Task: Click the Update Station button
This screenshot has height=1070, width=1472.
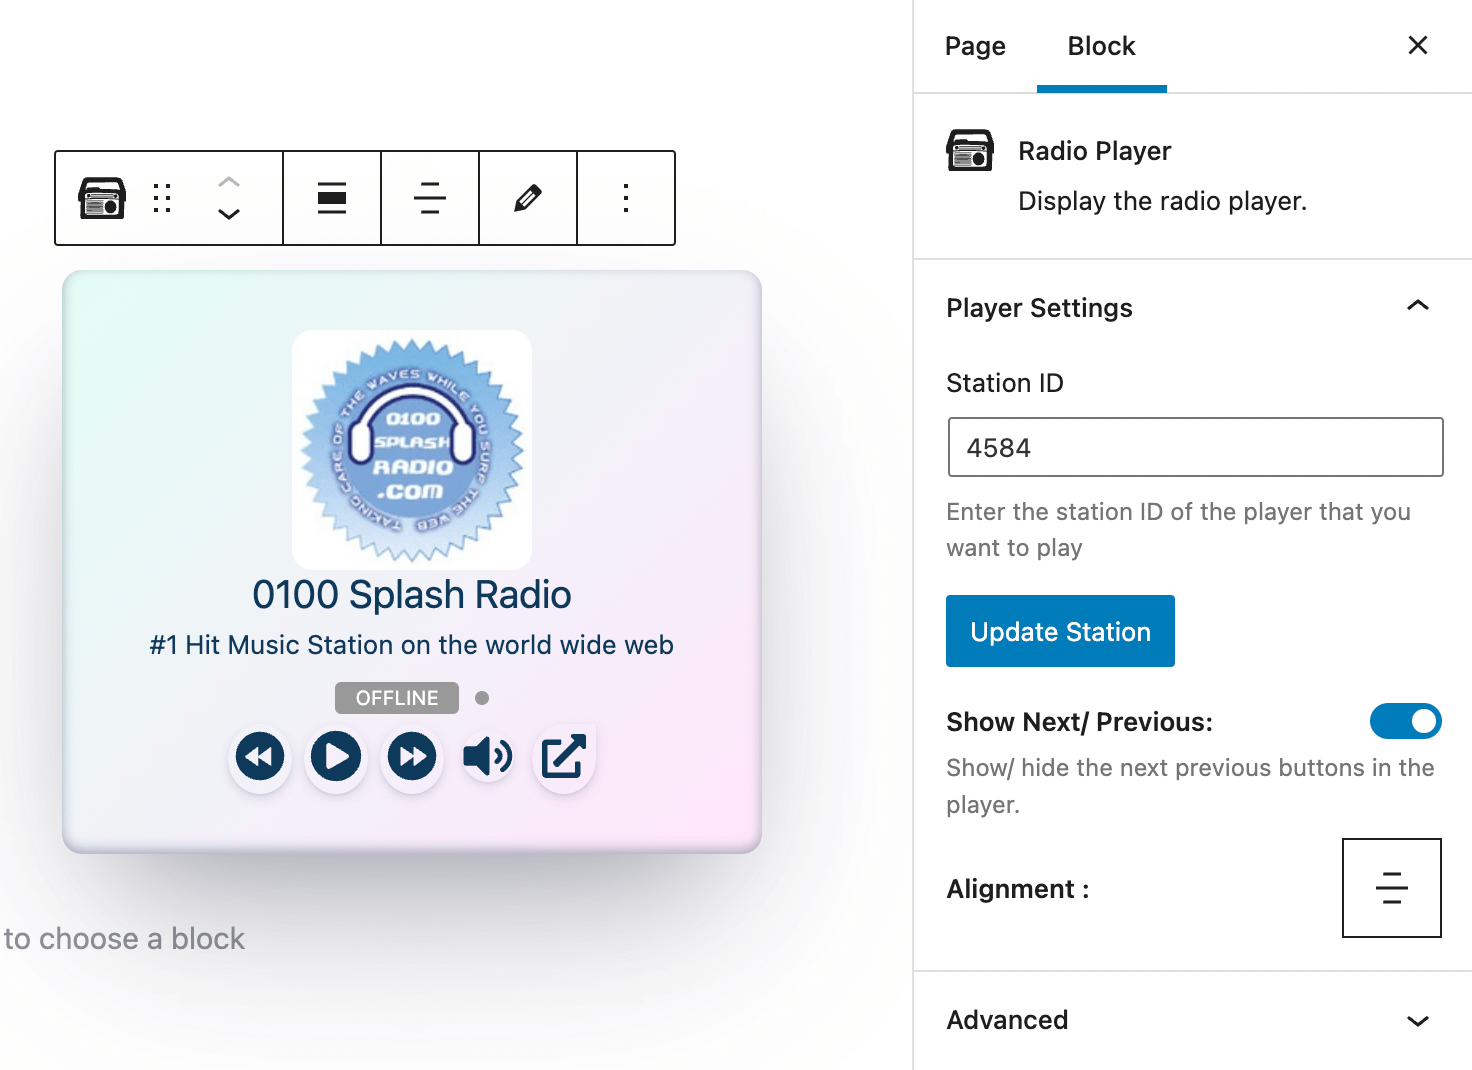Action: (1060, 631)
